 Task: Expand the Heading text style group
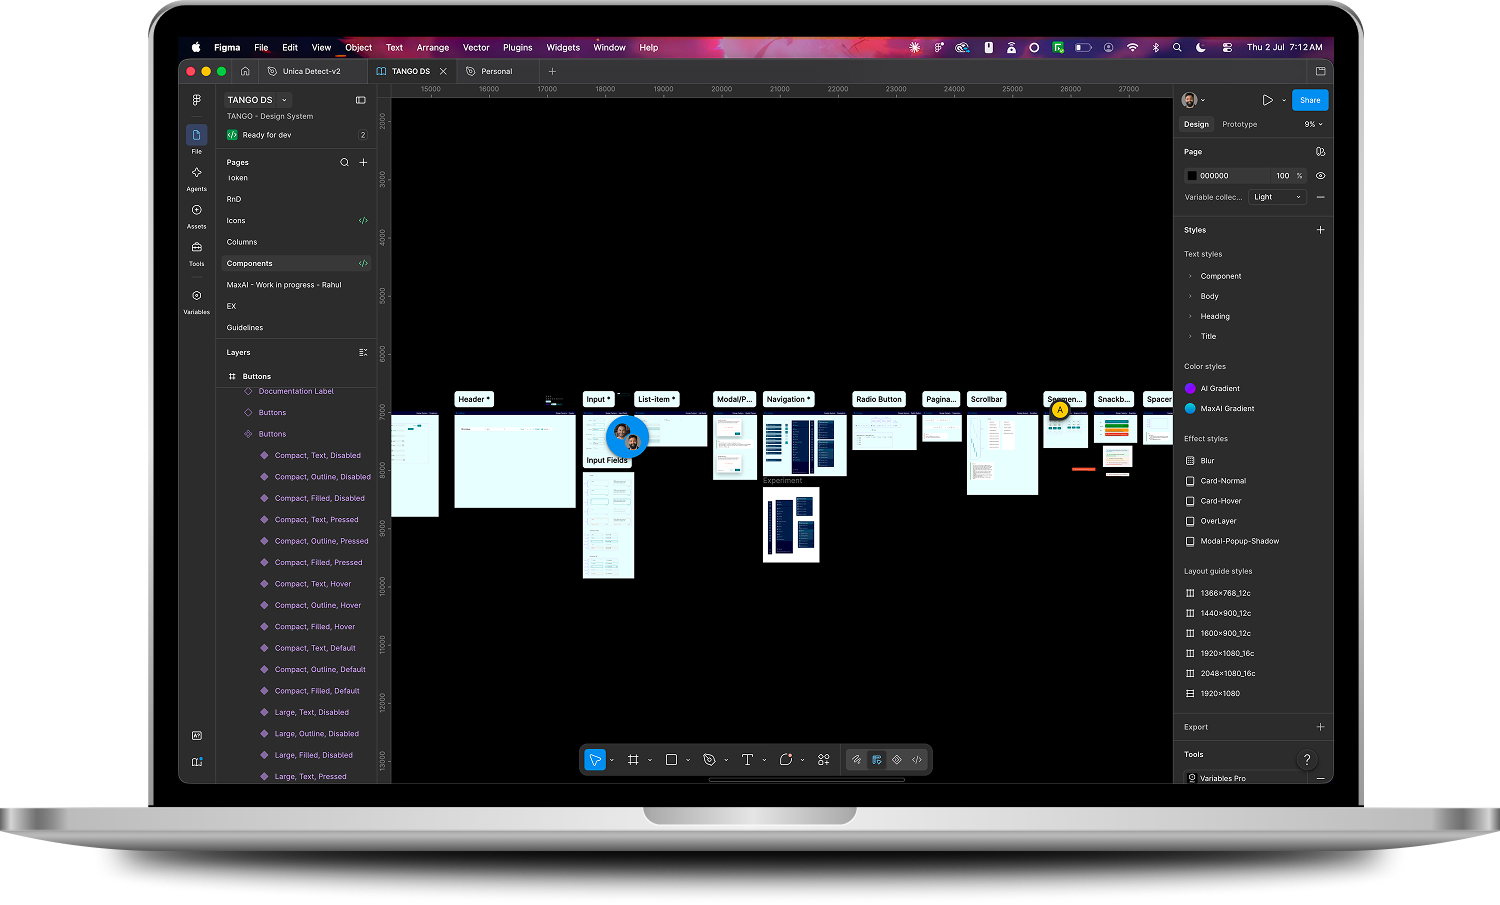pos(1190,316)
